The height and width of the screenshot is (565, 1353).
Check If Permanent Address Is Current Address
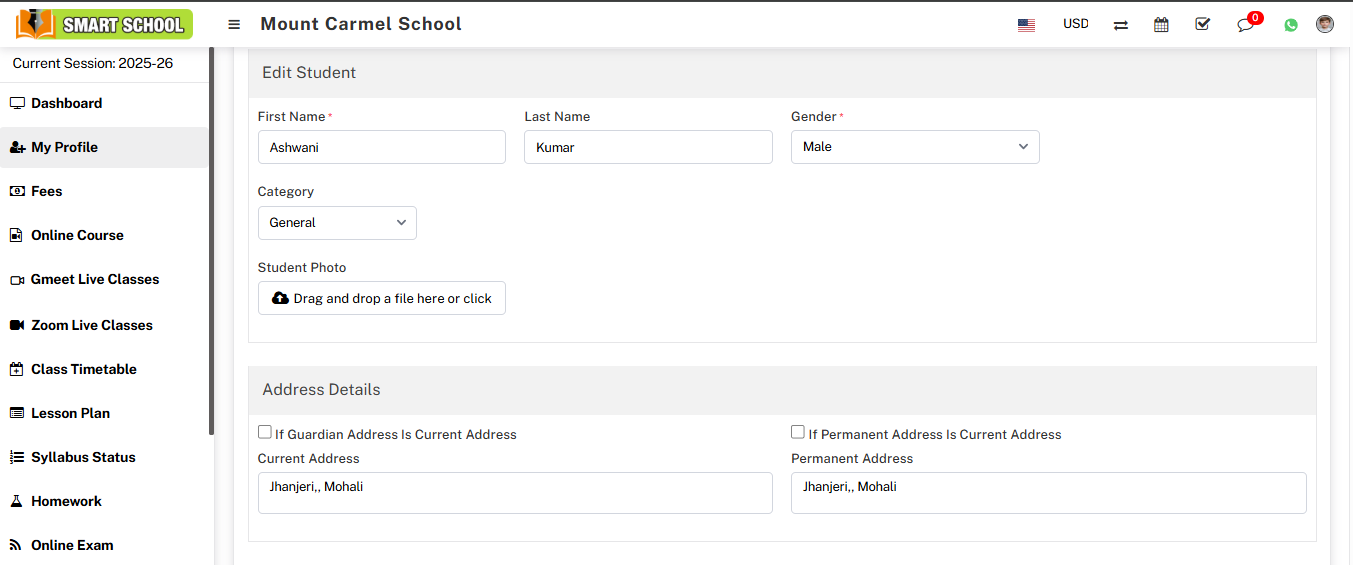[x=798, y=432]
